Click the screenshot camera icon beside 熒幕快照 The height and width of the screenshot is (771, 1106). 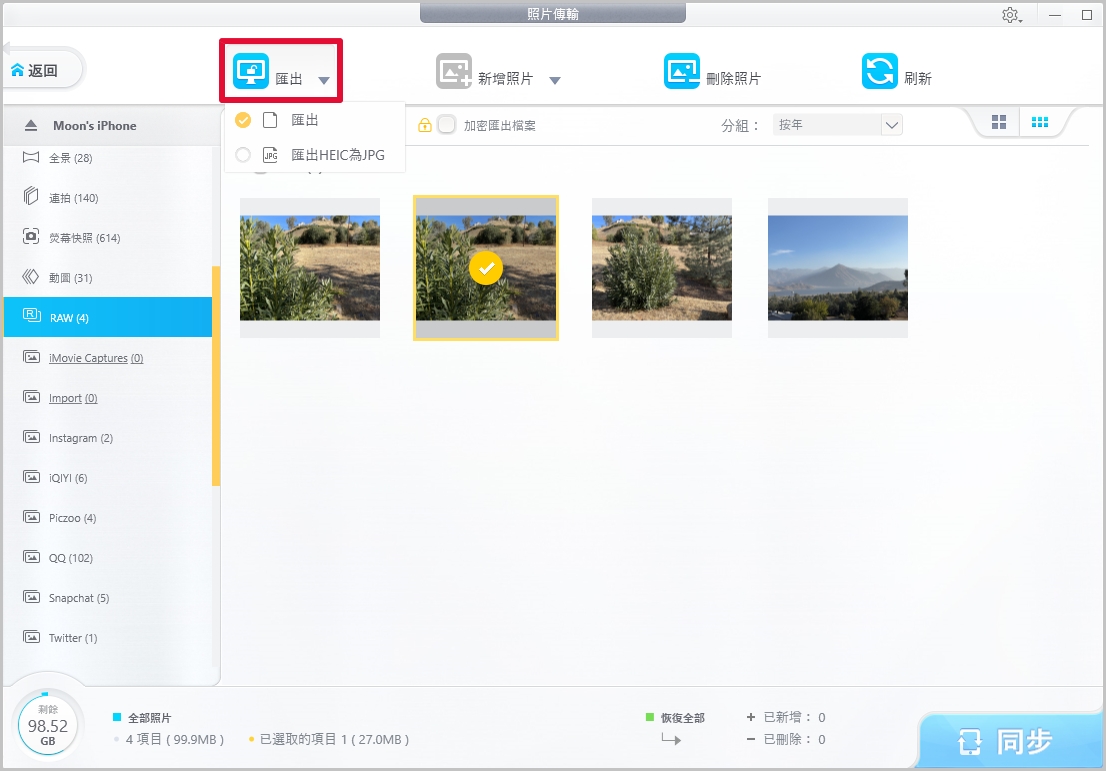coord(31,236)
